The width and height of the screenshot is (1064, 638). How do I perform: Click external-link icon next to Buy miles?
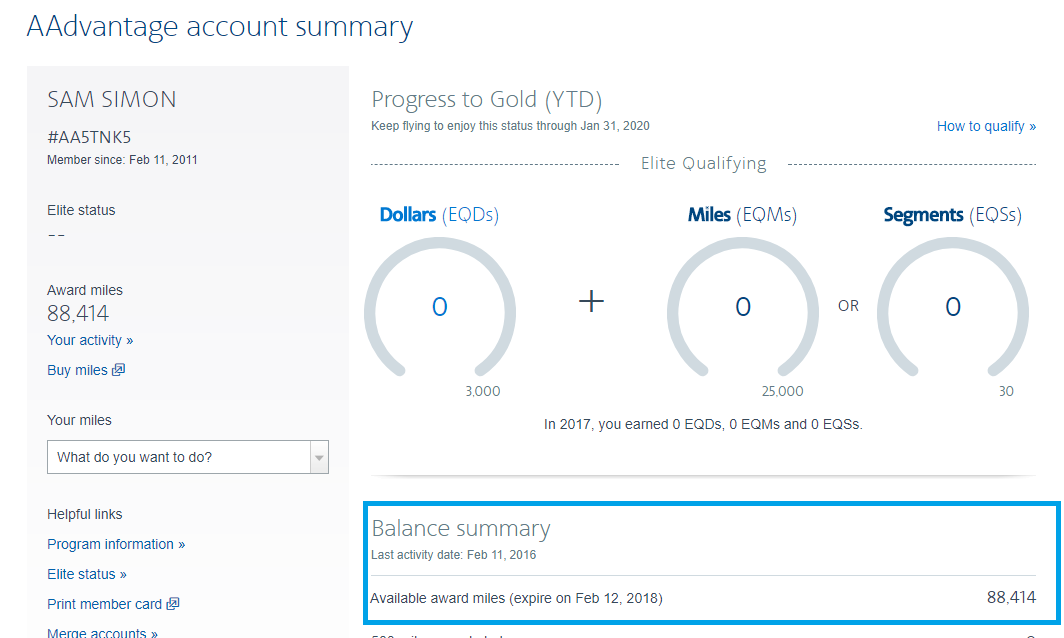point(119,369)
